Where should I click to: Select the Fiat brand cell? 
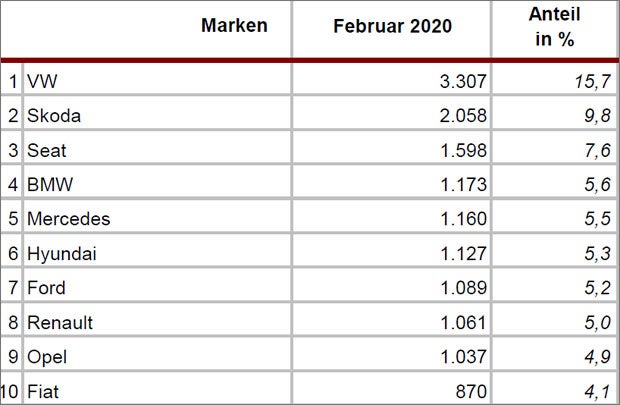[x=45, y=391]
